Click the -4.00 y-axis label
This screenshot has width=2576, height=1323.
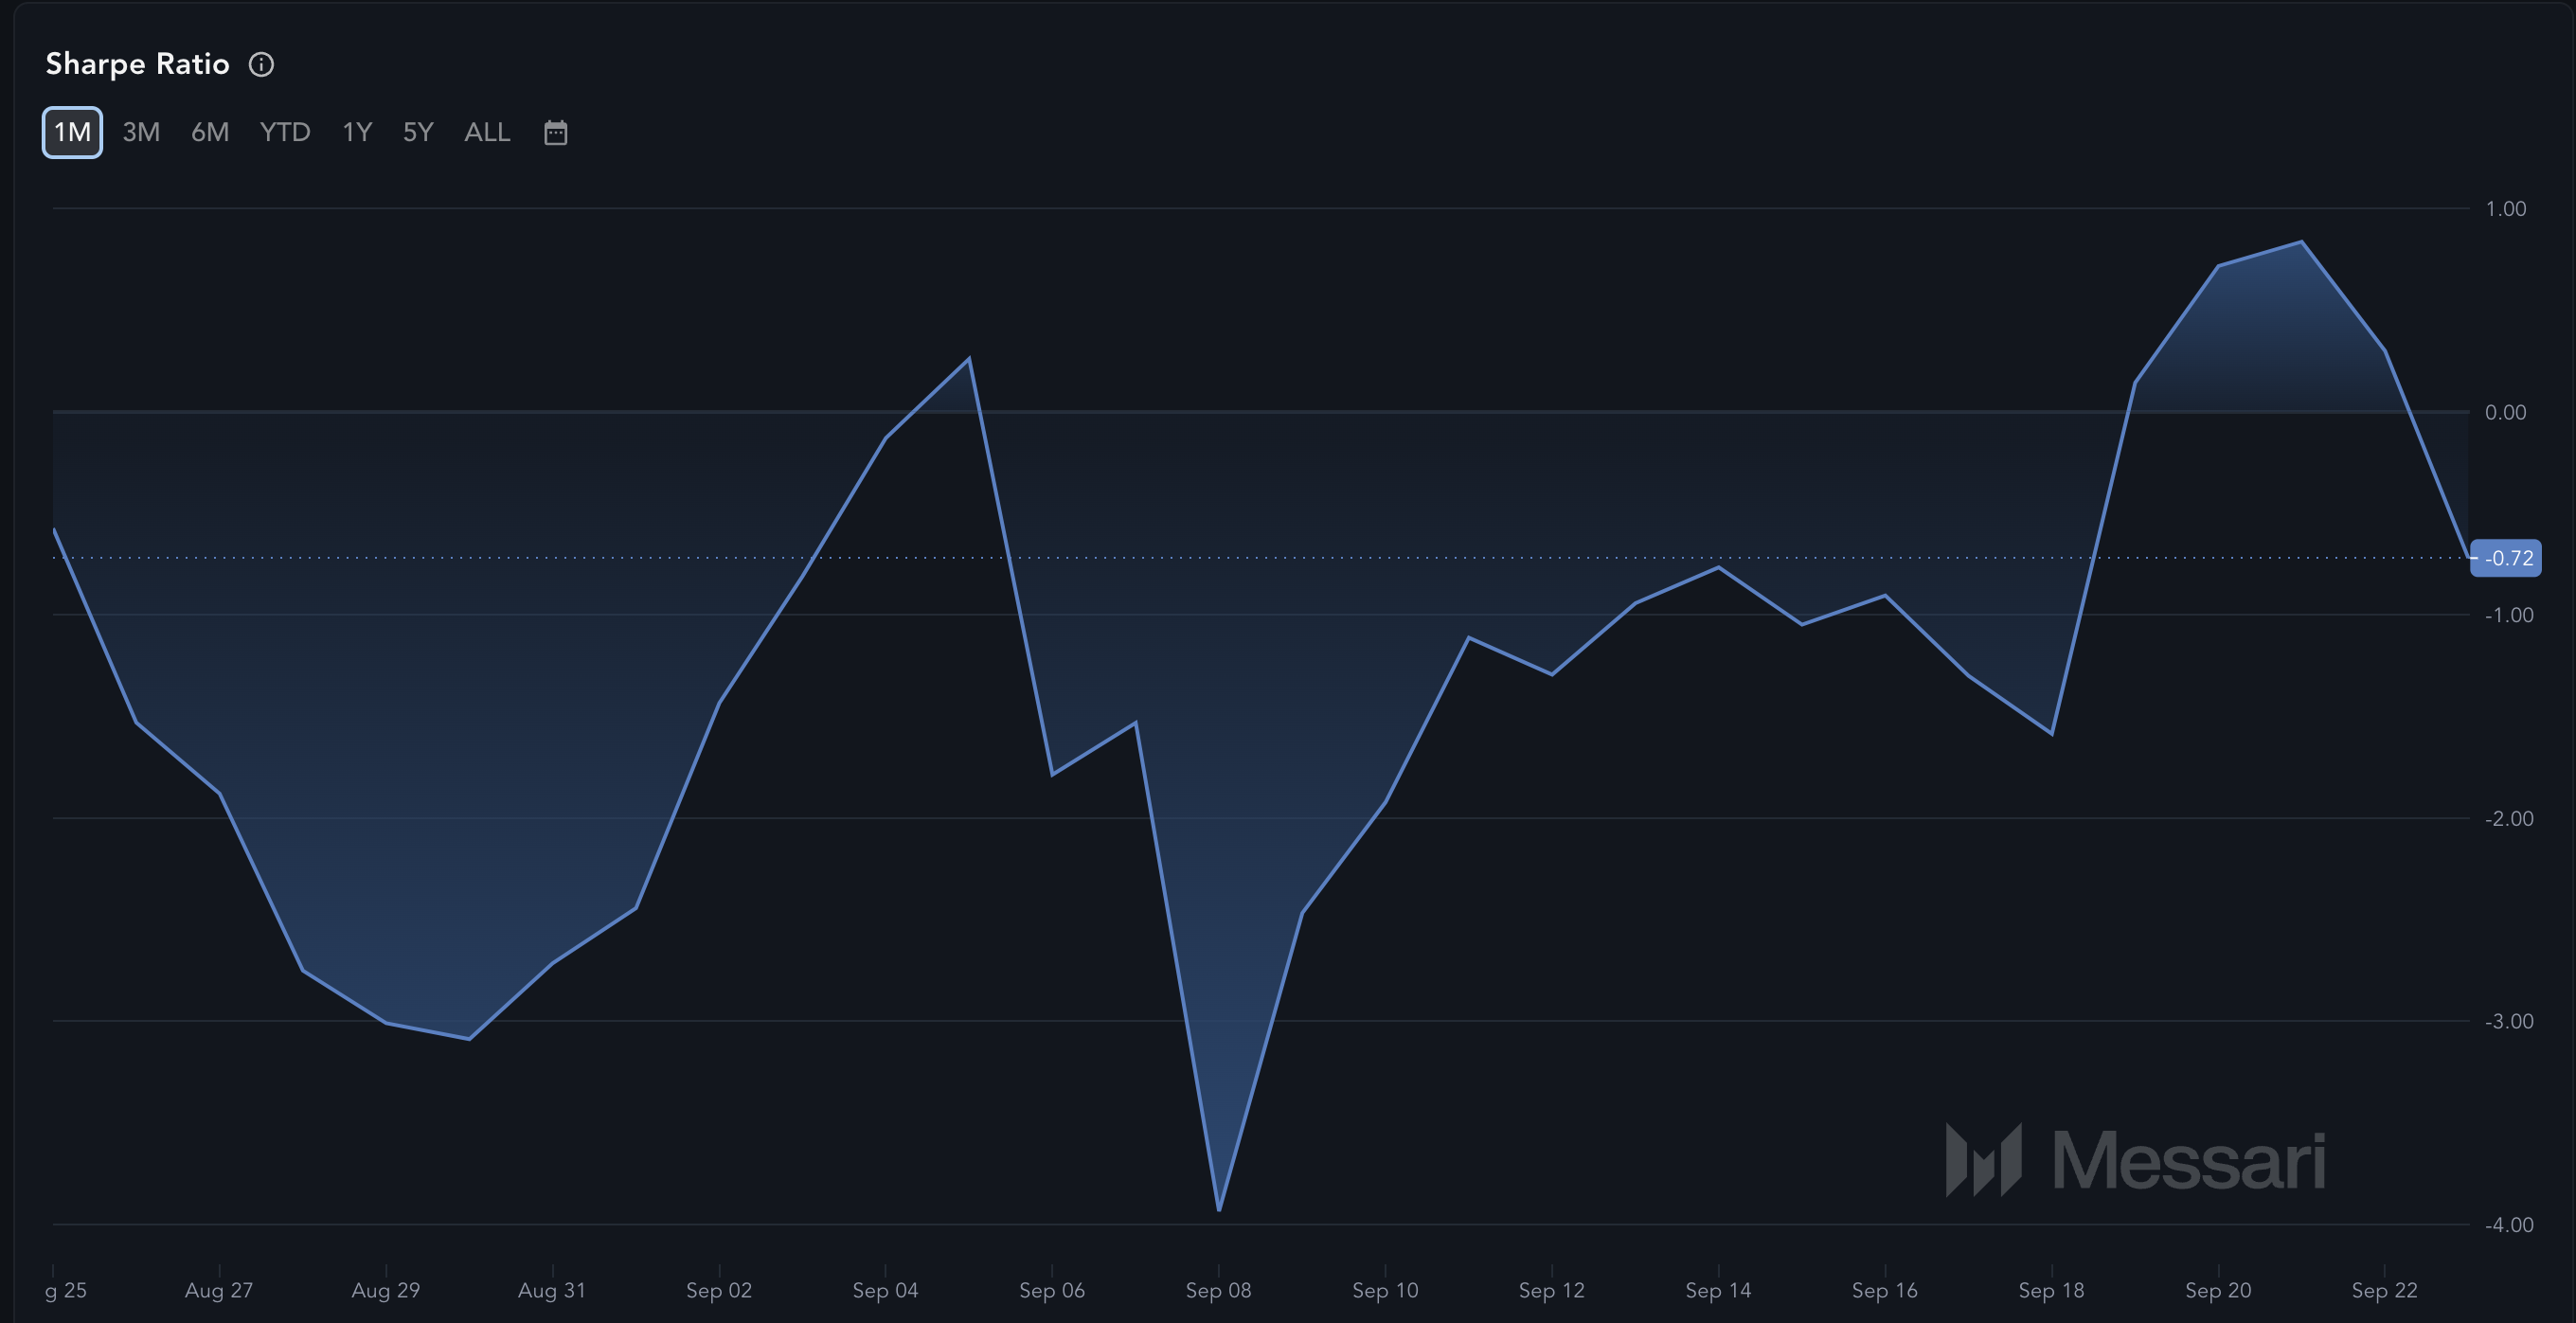tap(2508, 1225)
